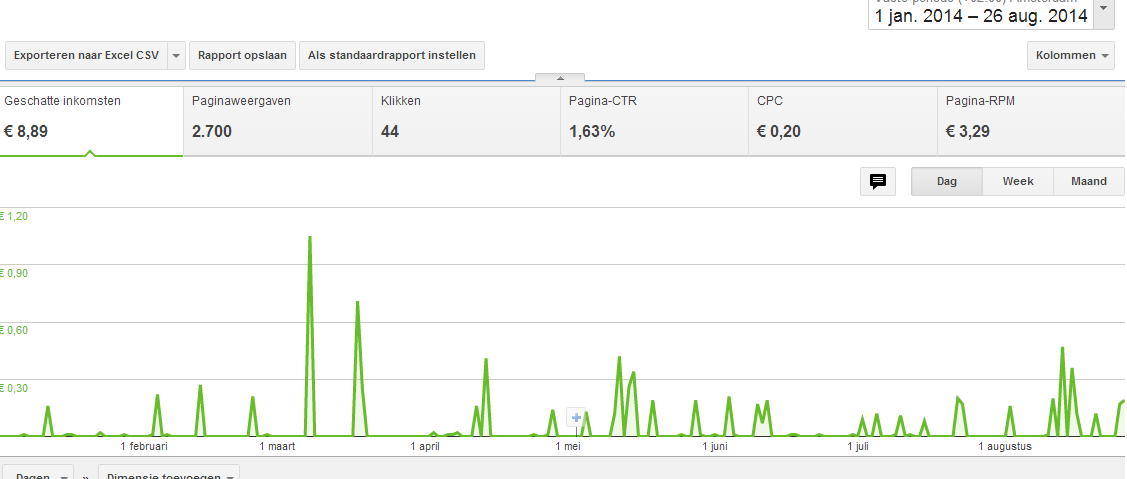
Task: Click the 1 februari axis label
Action: click(144, 447)
